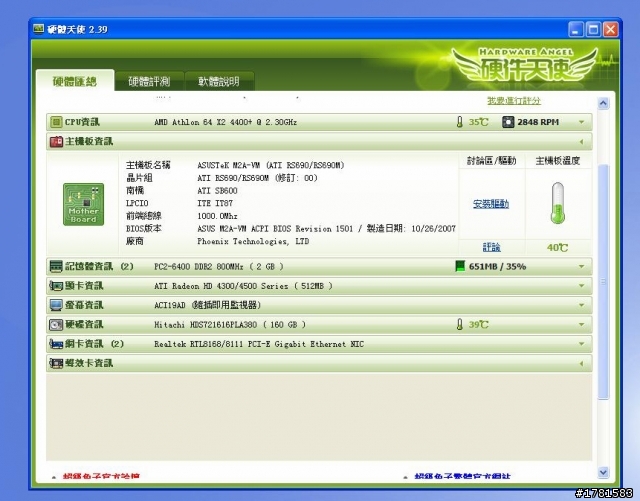Click the Hitachi HDS721616PLA380 text
This screenshot has height=501, width=640.
(x=230, y=325)
